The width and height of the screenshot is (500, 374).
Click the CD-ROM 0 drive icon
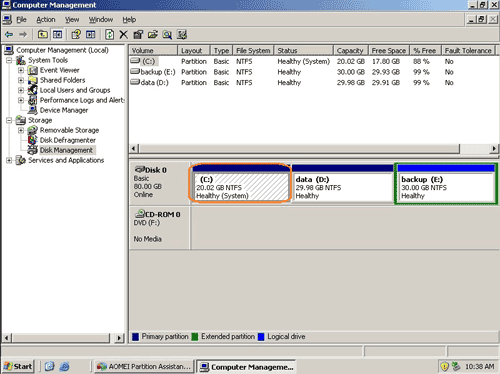(x=140, y=214)
